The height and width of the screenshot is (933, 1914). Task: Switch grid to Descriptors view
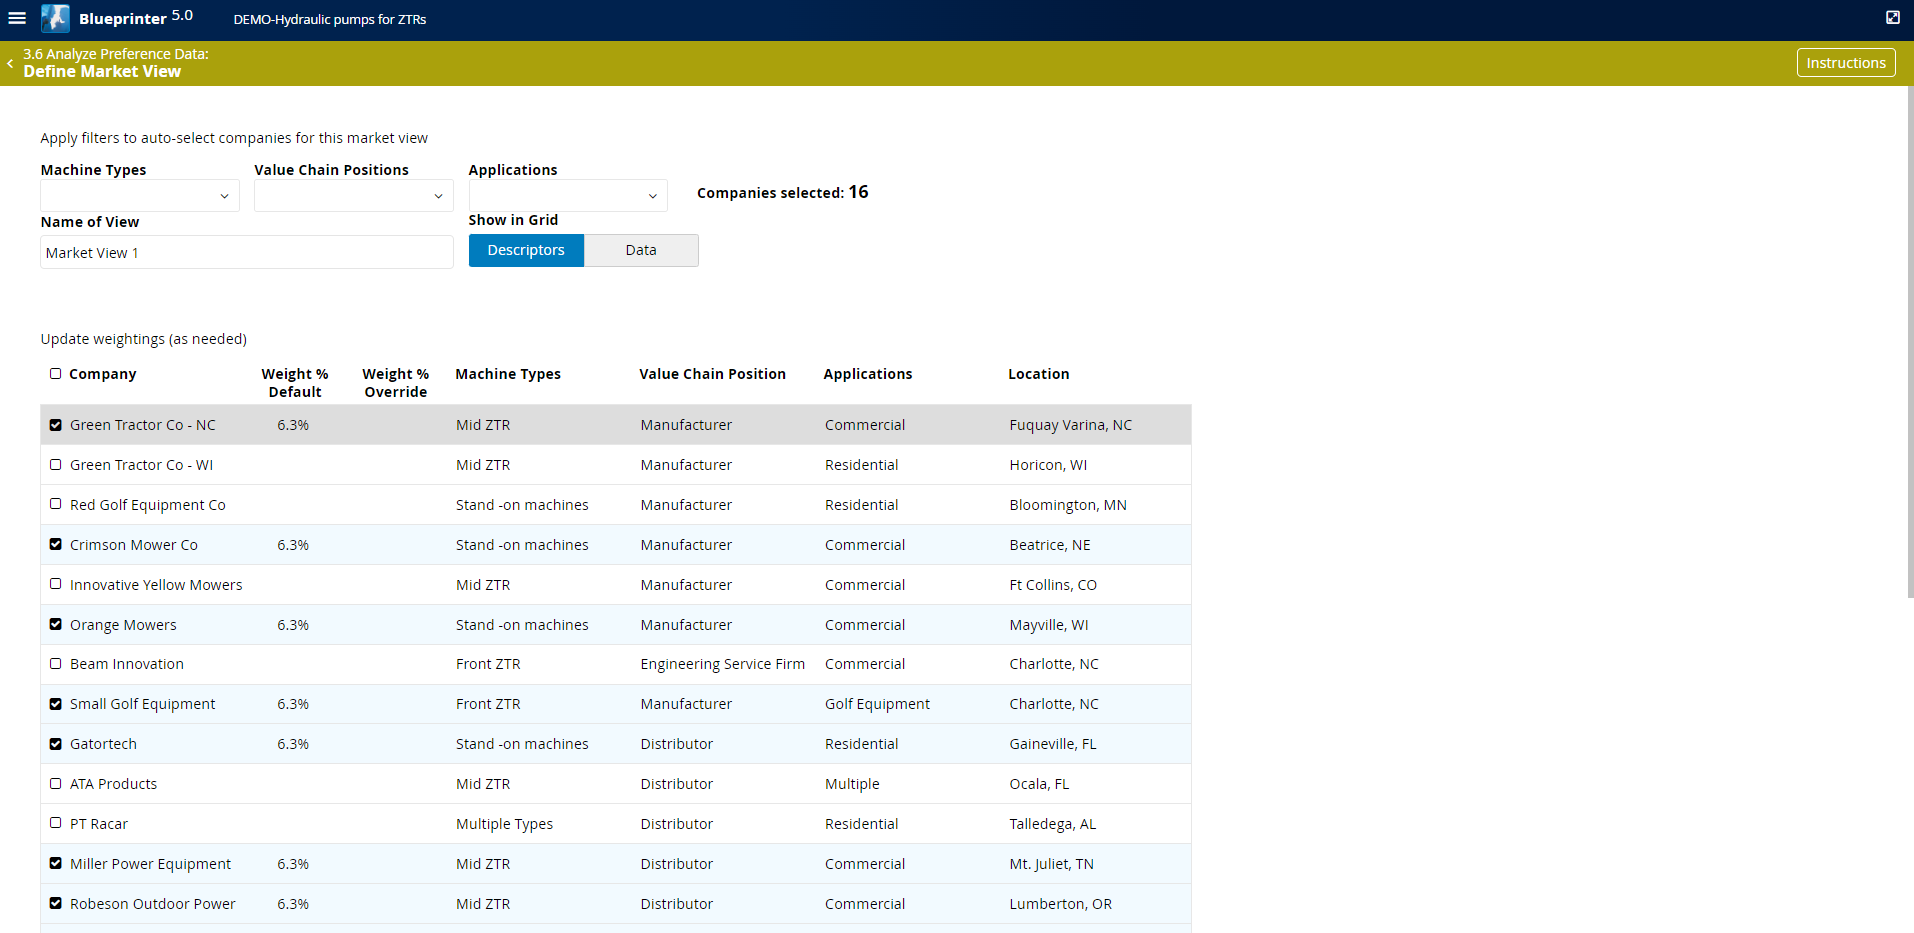(526, 250)
